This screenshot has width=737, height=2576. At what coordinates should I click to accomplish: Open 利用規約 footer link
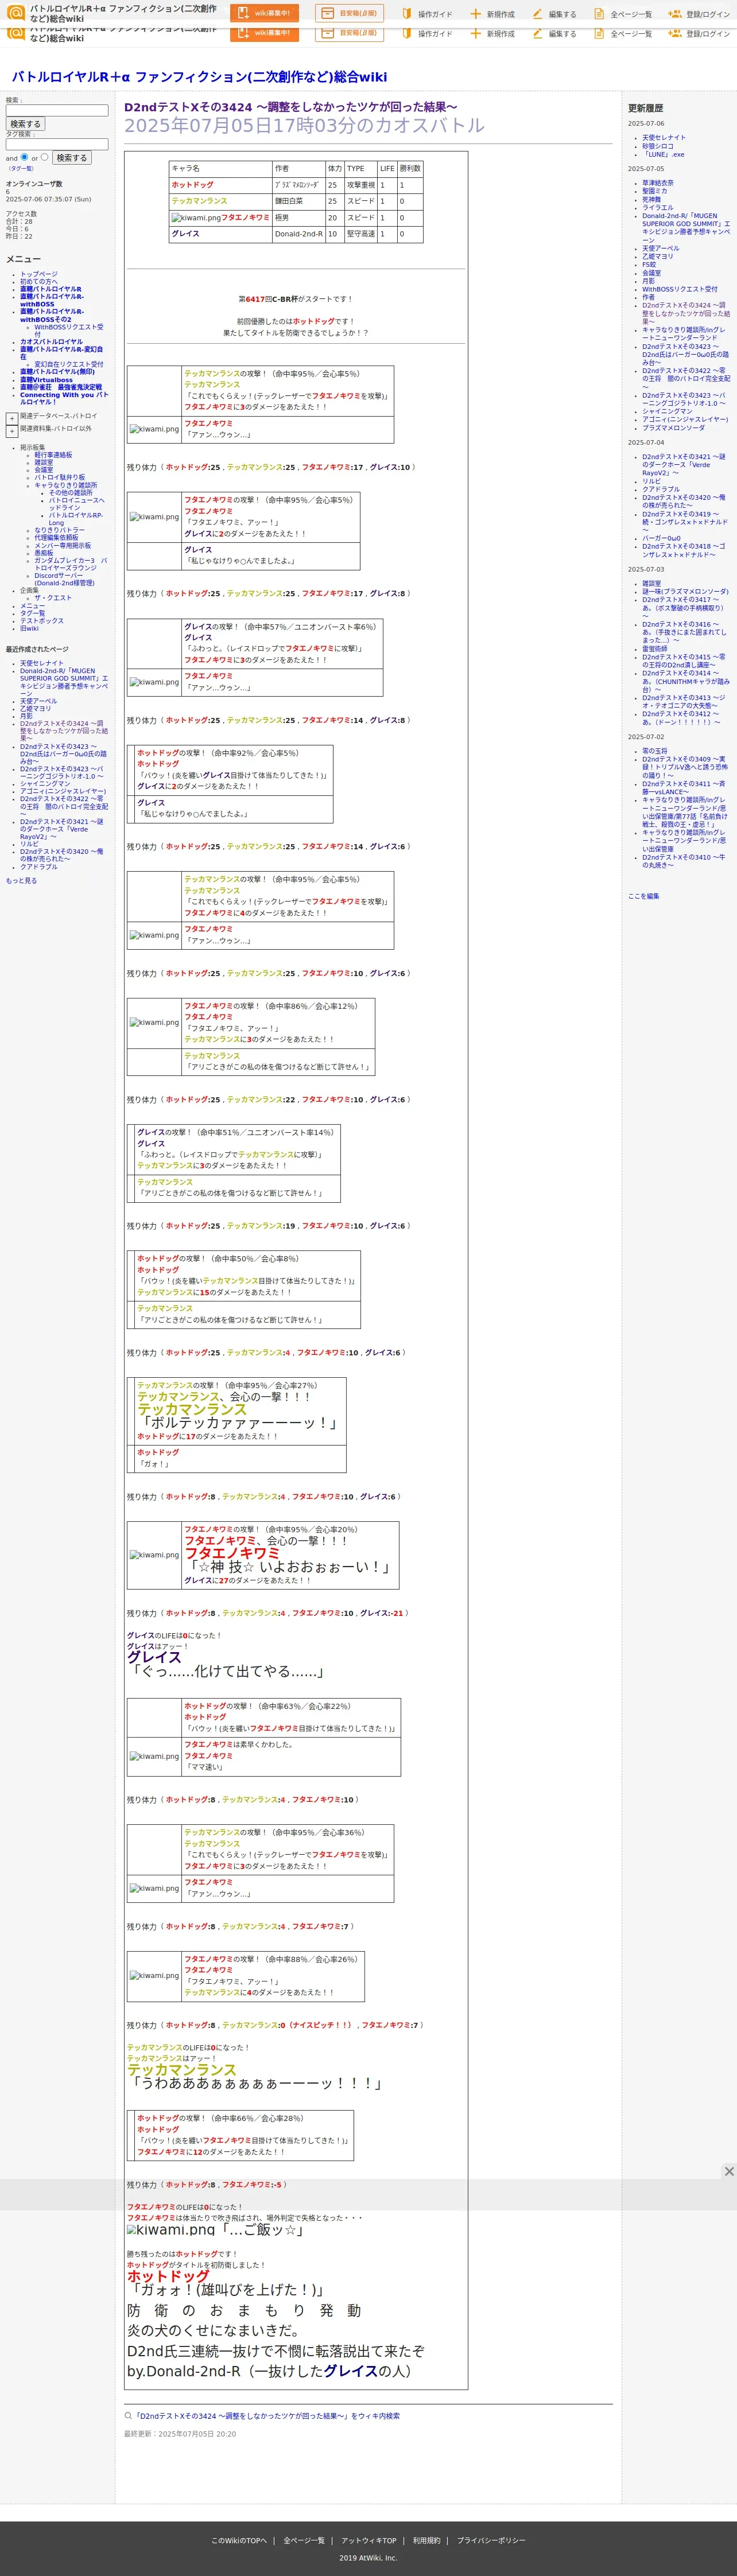pyautogui.click(x=427, y=2540)
